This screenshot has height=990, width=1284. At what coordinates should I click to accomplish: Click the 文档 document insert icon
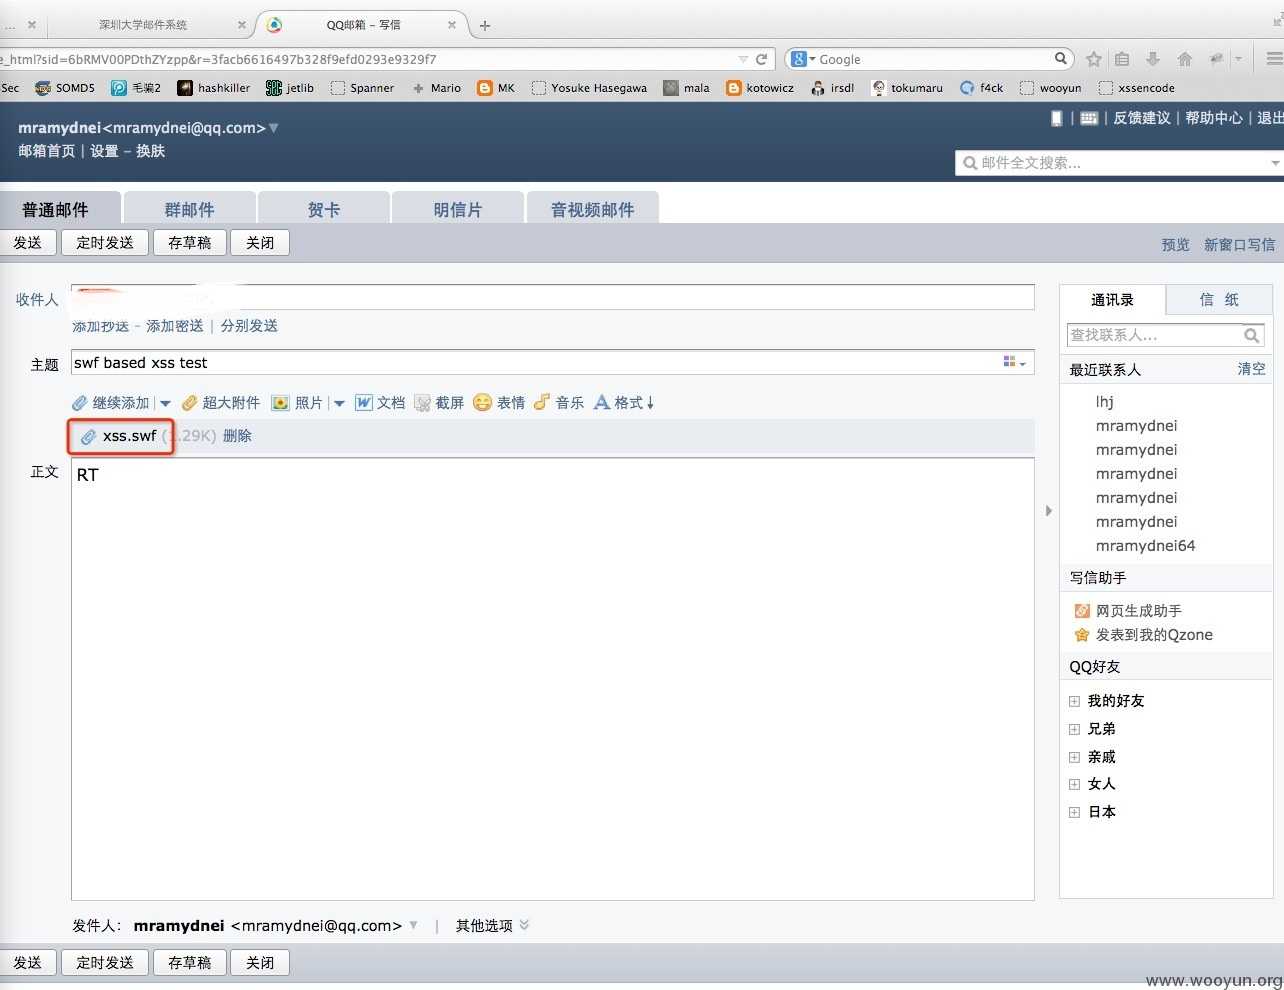[364, 403]
